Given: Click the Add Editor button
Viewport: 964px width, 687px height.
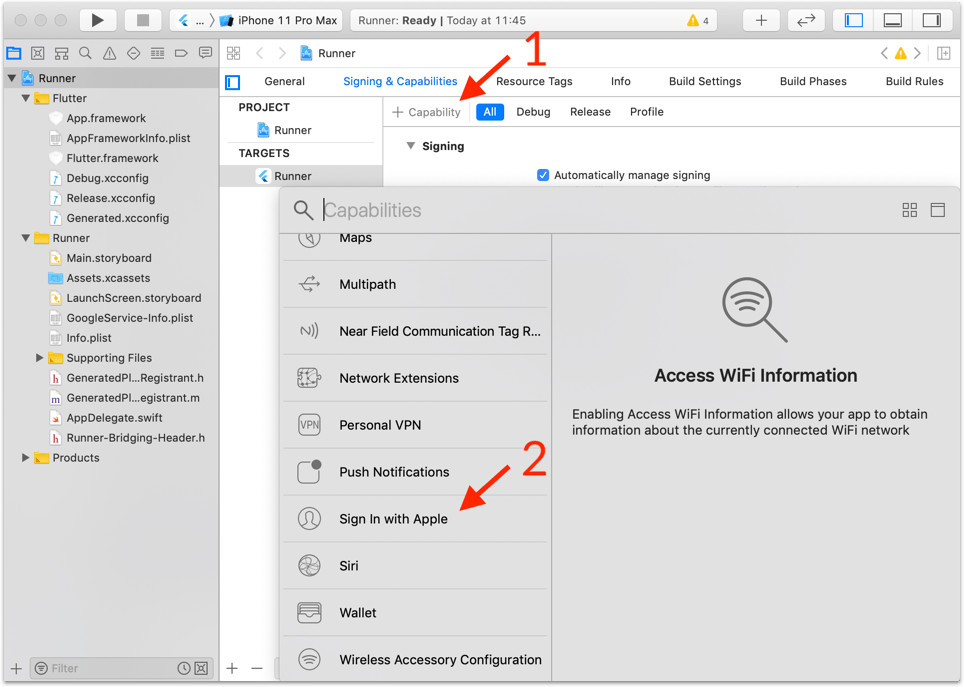Looking at the screenshot, I should [x=943, y=54].
